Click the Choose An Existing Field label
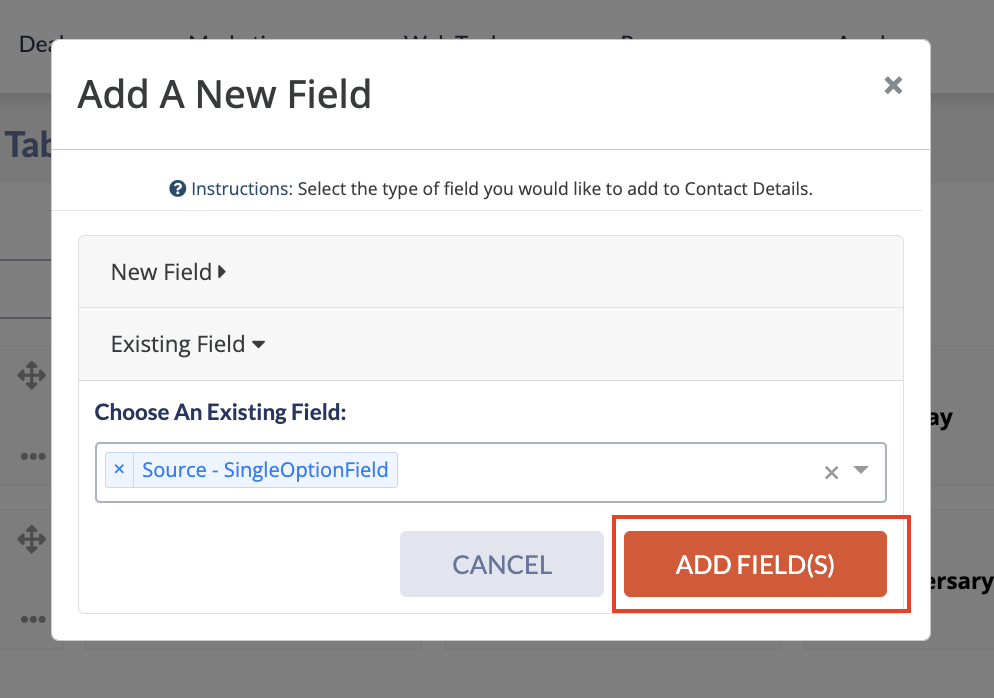 pos(220,412)
